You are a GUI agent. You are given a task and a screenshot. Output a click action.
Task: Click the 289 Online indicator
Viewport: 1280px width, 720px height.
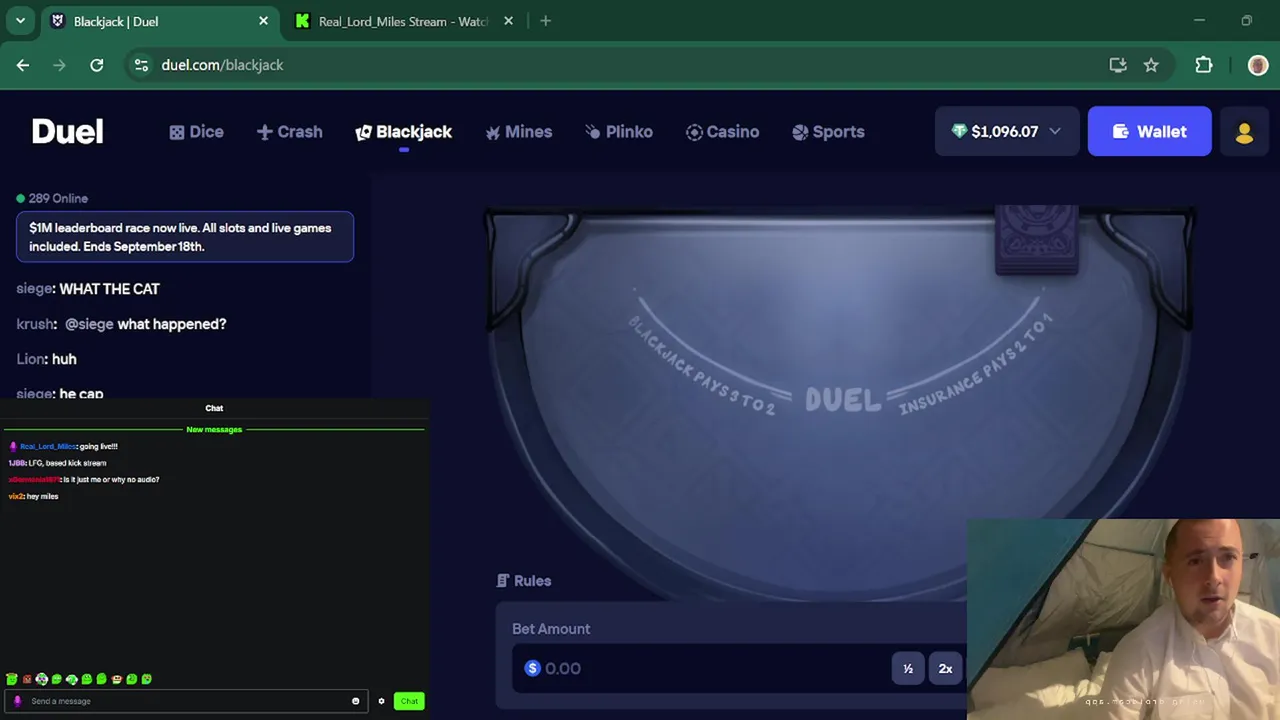click(52, 198)
